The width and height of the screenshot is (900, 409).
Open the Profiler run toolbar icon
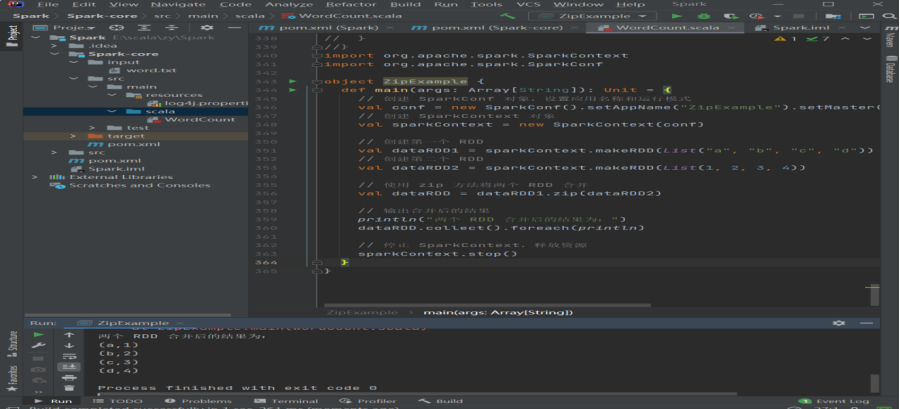click(x=759, y=16)
